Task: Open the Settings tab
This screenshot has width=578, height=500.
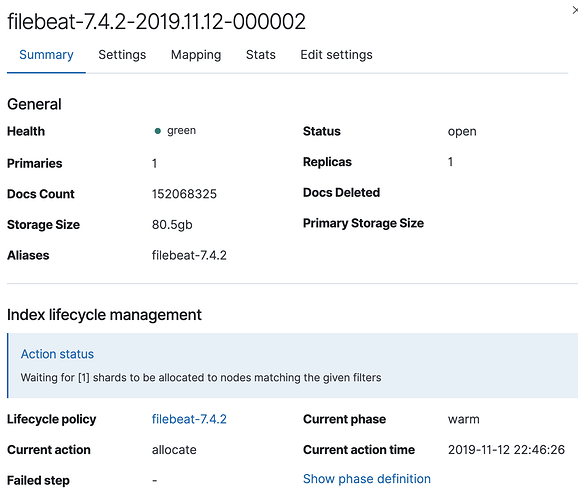Action: [x=122, y=55]
